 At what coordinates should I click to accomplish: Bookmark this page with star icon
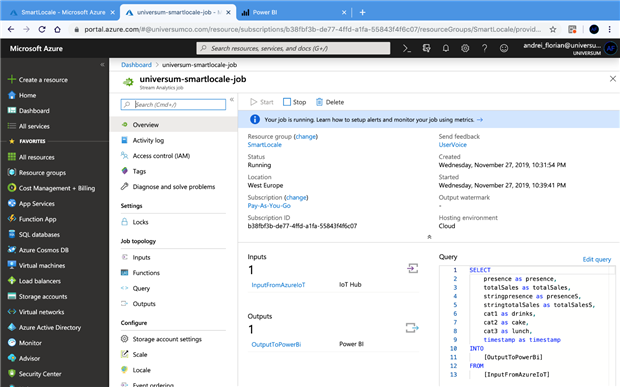[553, 29]
